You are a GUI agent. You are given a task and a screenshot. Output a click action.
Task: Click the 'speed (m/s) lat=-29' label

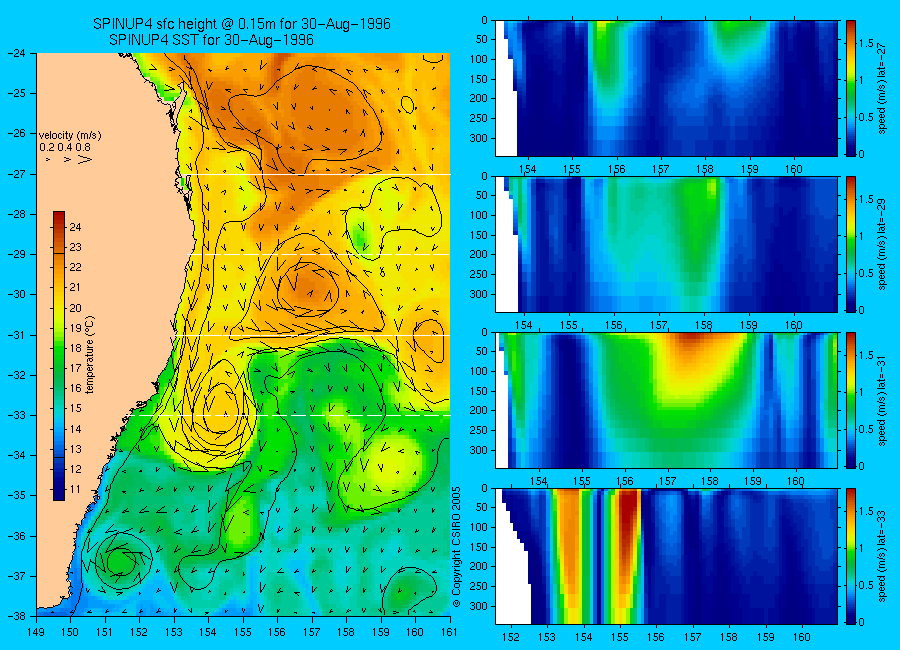(x=882, y=244)
